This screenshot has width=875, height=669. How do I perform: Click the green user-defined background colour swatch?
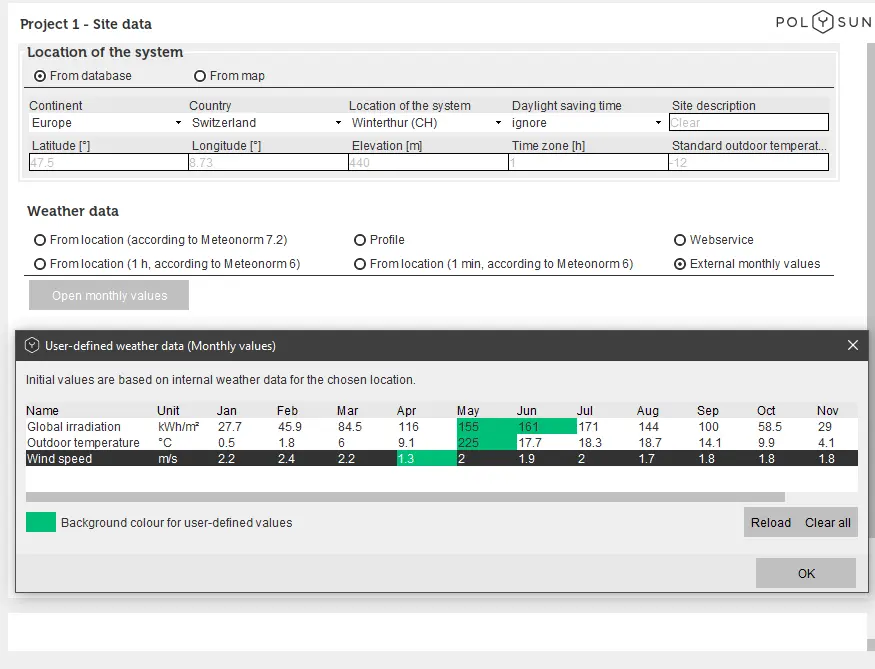point(41,522)
